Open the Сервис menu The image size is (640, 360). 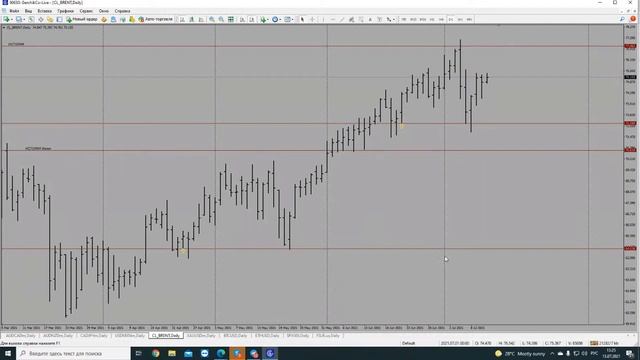(x=86, y=11)
